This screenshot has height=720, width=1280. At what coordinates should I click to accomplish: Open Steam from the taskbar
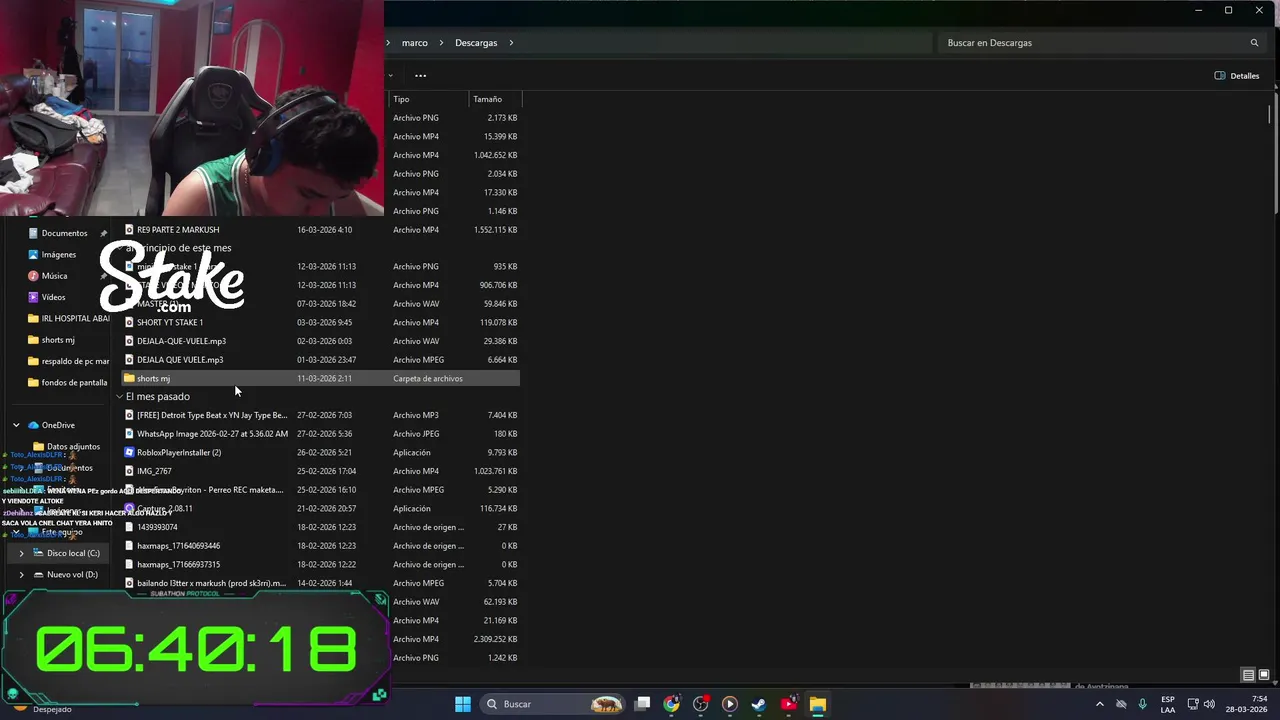click(759, 704)
